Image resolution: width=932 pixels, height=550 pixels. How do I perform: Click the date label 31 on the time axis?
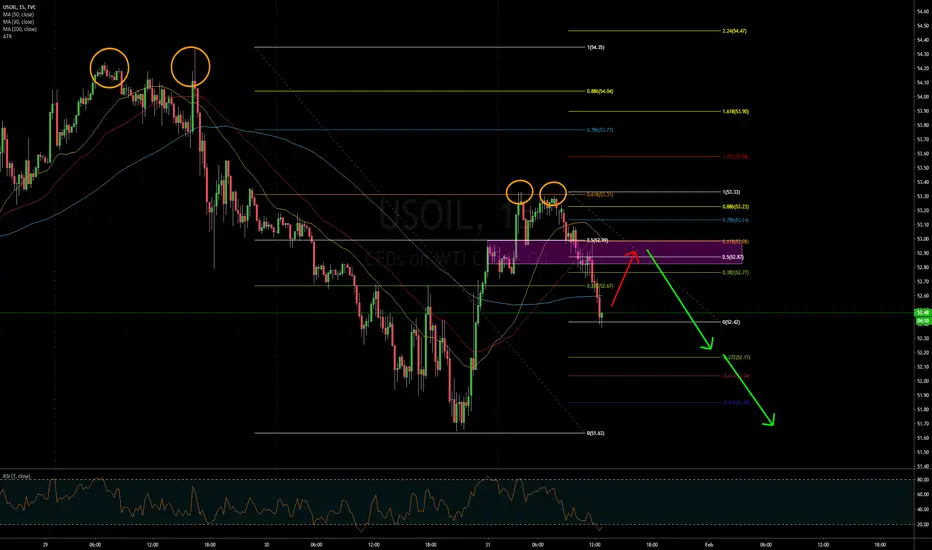pyautogui.click(x=487, y=544)
